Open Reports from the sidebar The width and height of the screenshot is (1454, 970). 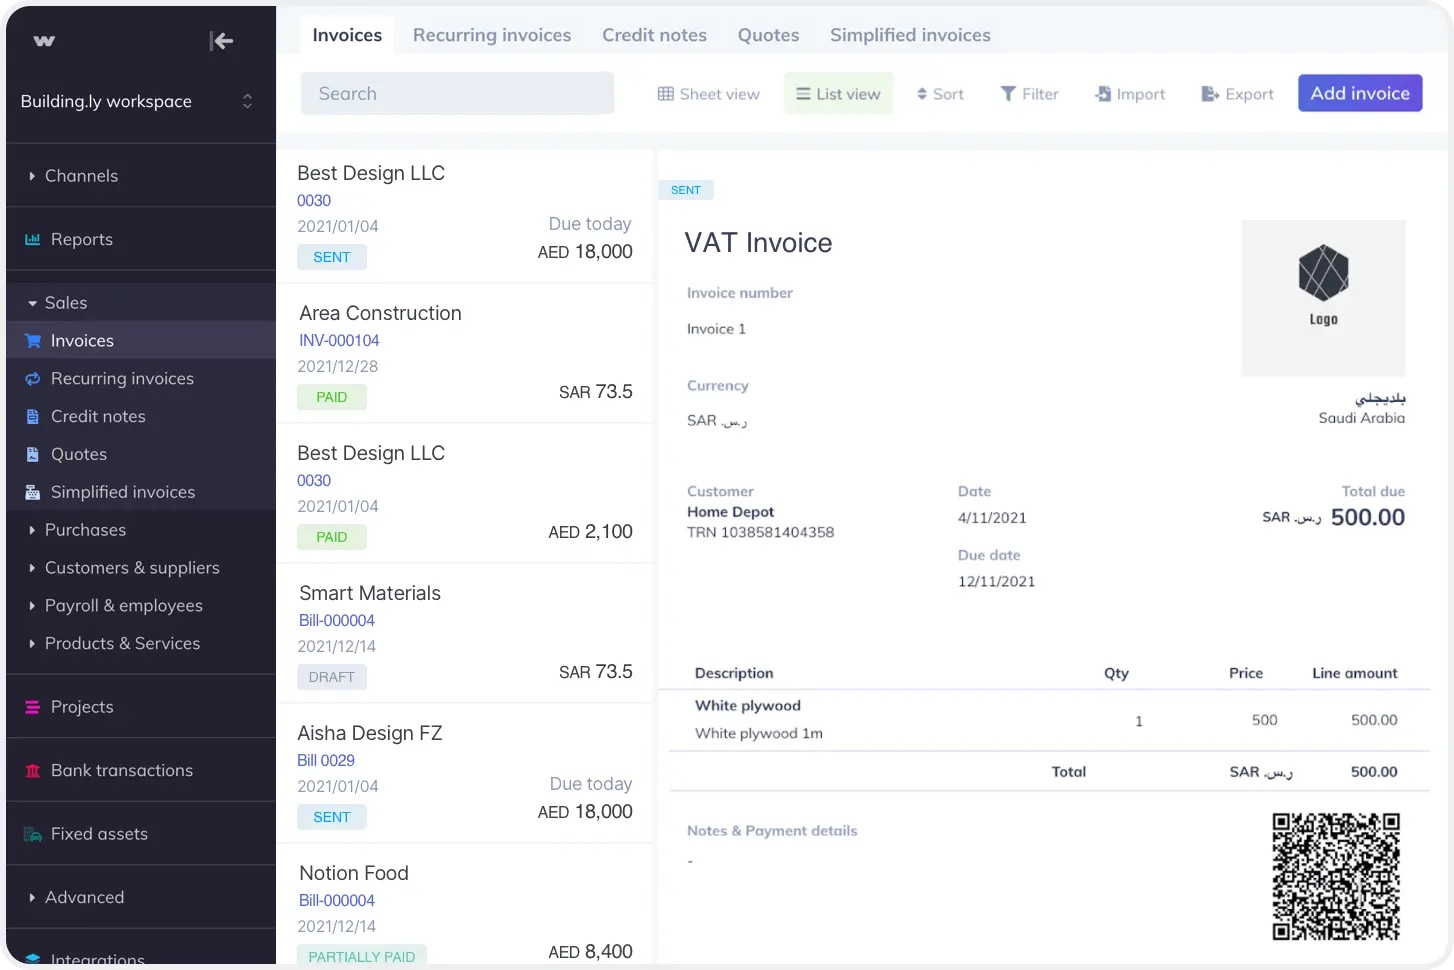click(80, 239)
